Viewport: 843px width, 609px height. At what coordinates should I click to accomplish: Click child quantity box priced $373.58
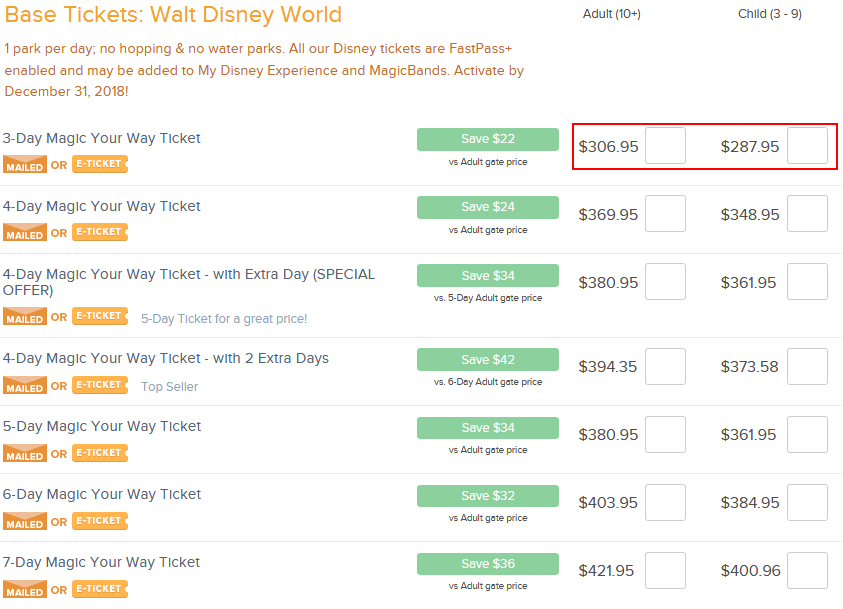(808, 367)
